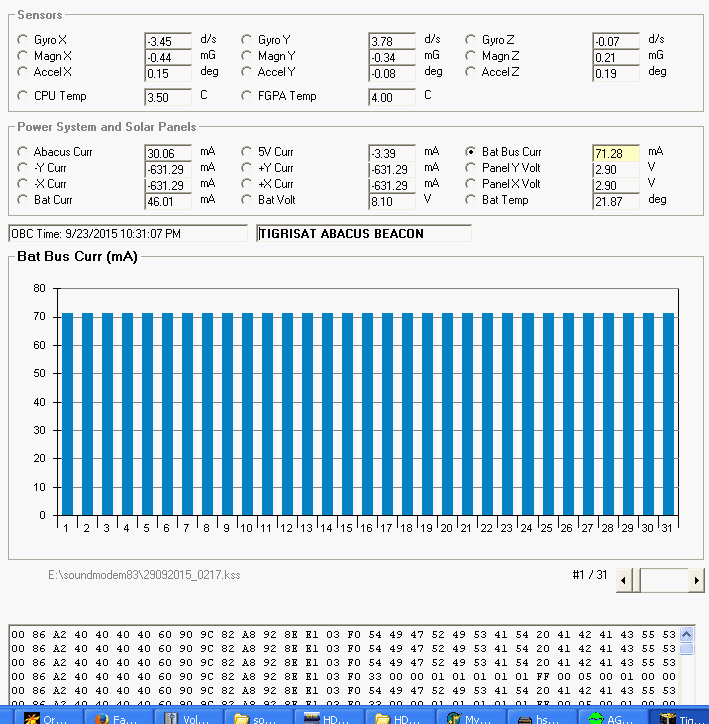Select the Bat Temp radio button
The width and height of the screenshot is (709, 724).
[x=470, y=200]
